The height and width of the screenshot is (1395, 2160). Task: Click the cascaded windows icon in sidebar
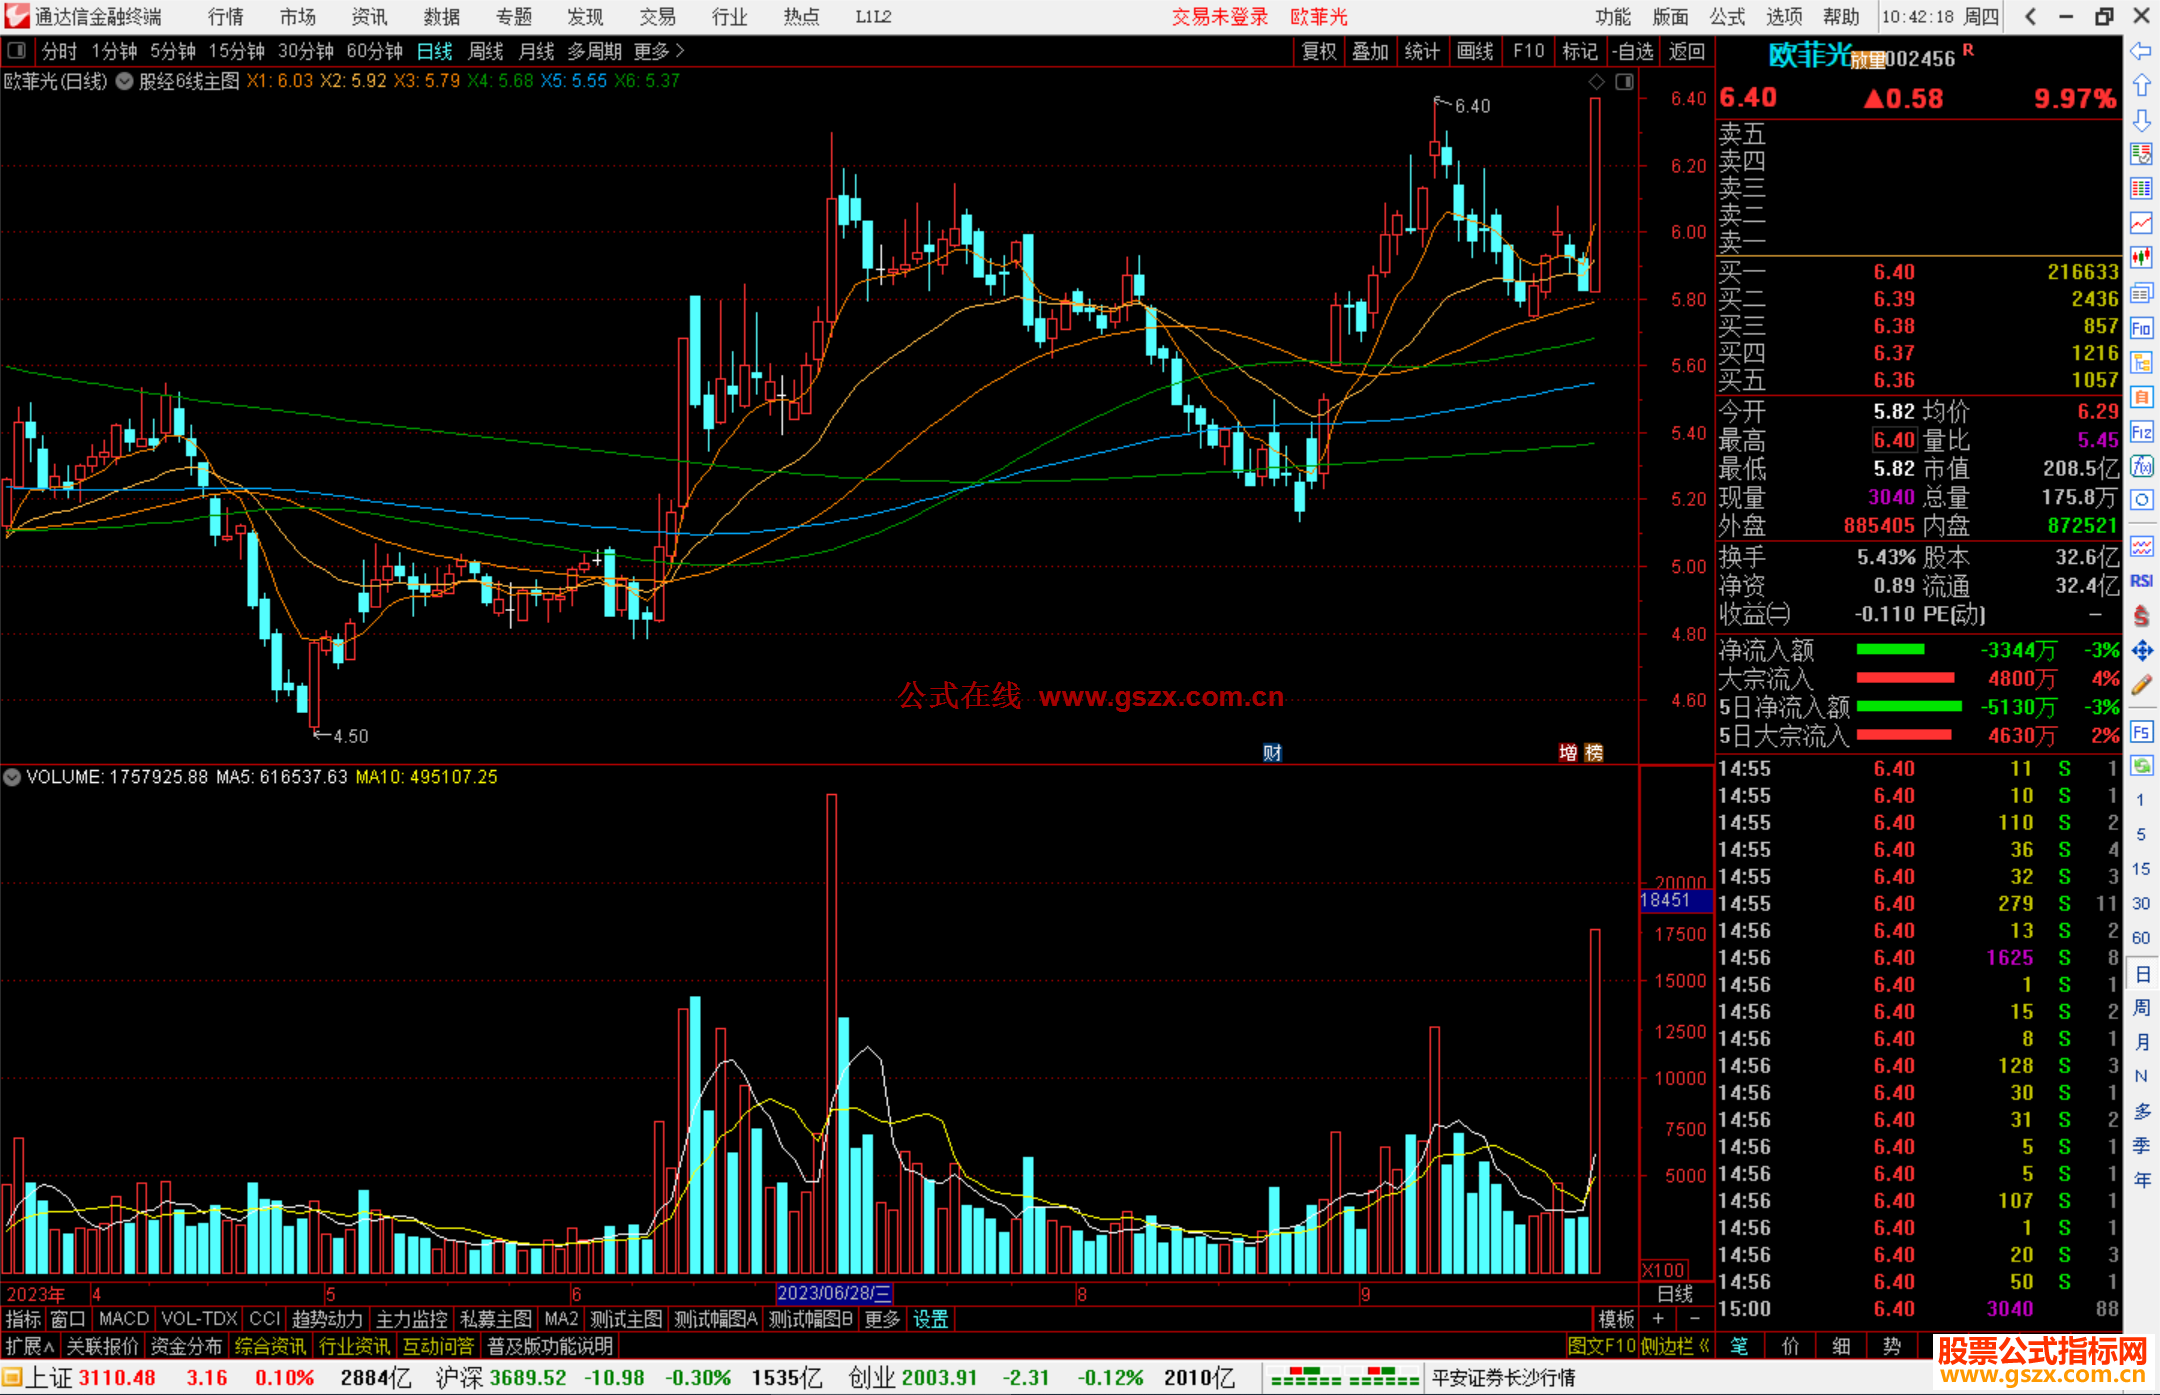[2141, 293]
